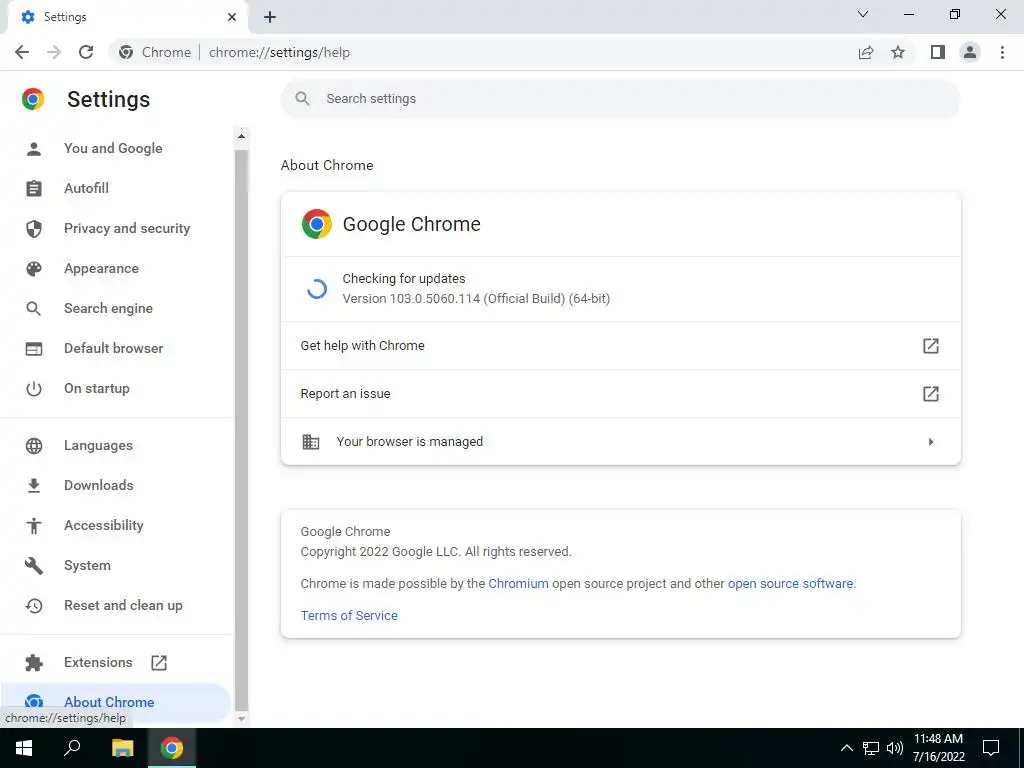Open the notification center icon
1024x768 pixels.
tap(991, 748)
